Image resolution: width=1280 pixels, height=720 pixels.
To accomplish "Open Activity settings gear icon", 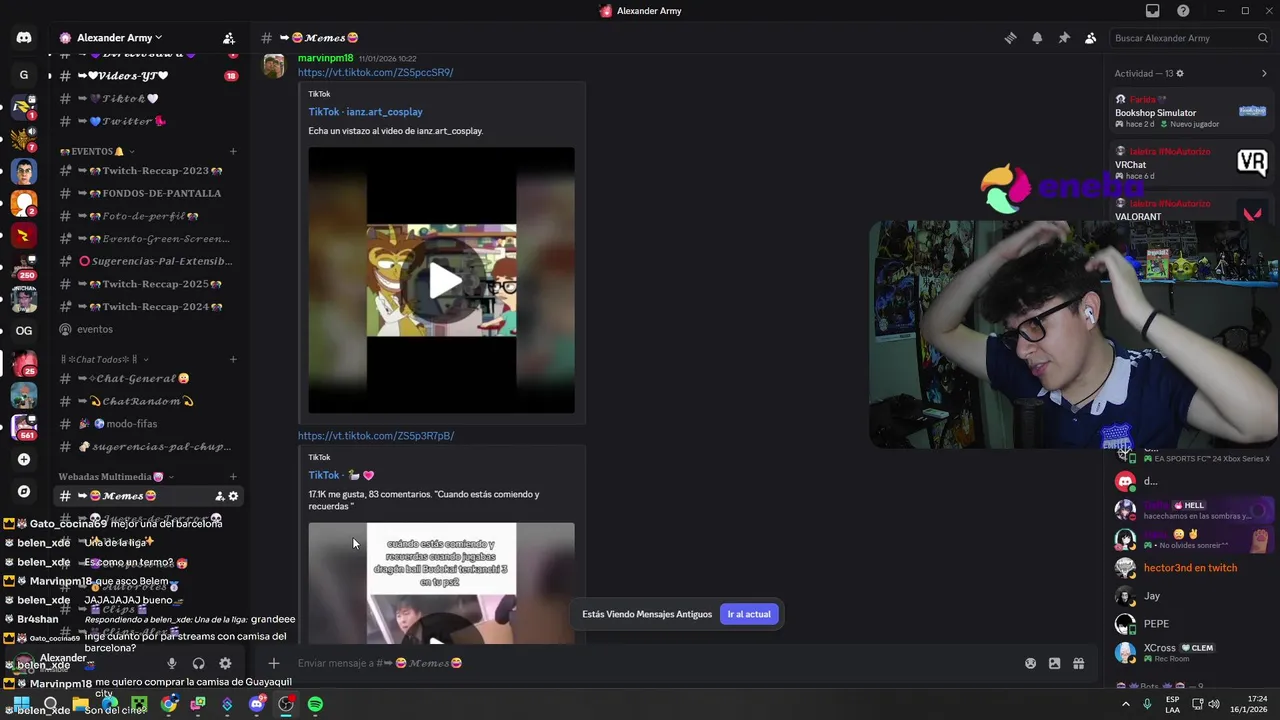I will [1180, 74].
